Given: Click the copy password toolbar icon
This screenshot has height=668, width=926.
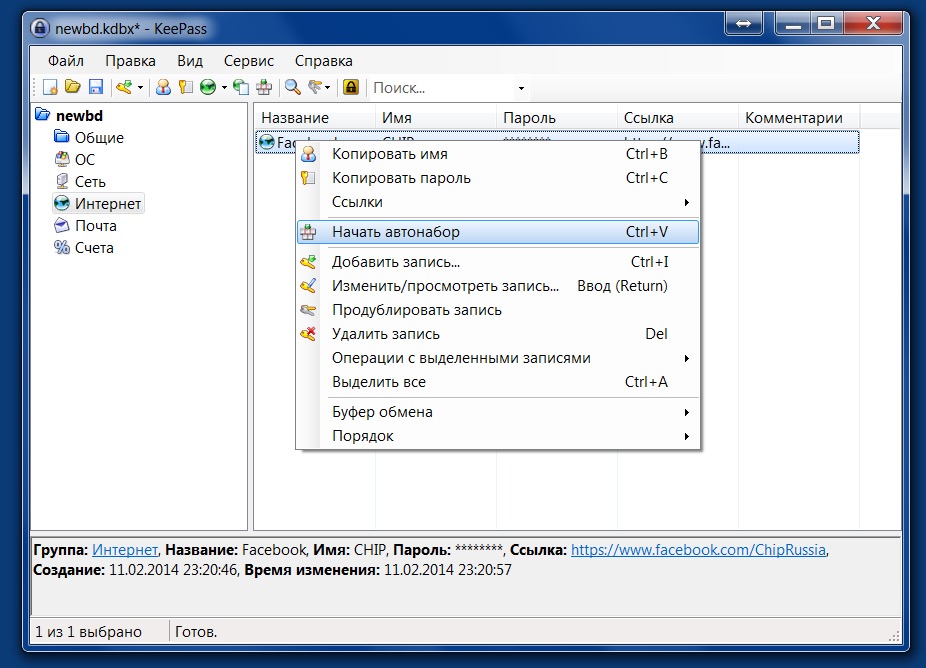Looking at the screenshot, I should click(x=185, y=88).
